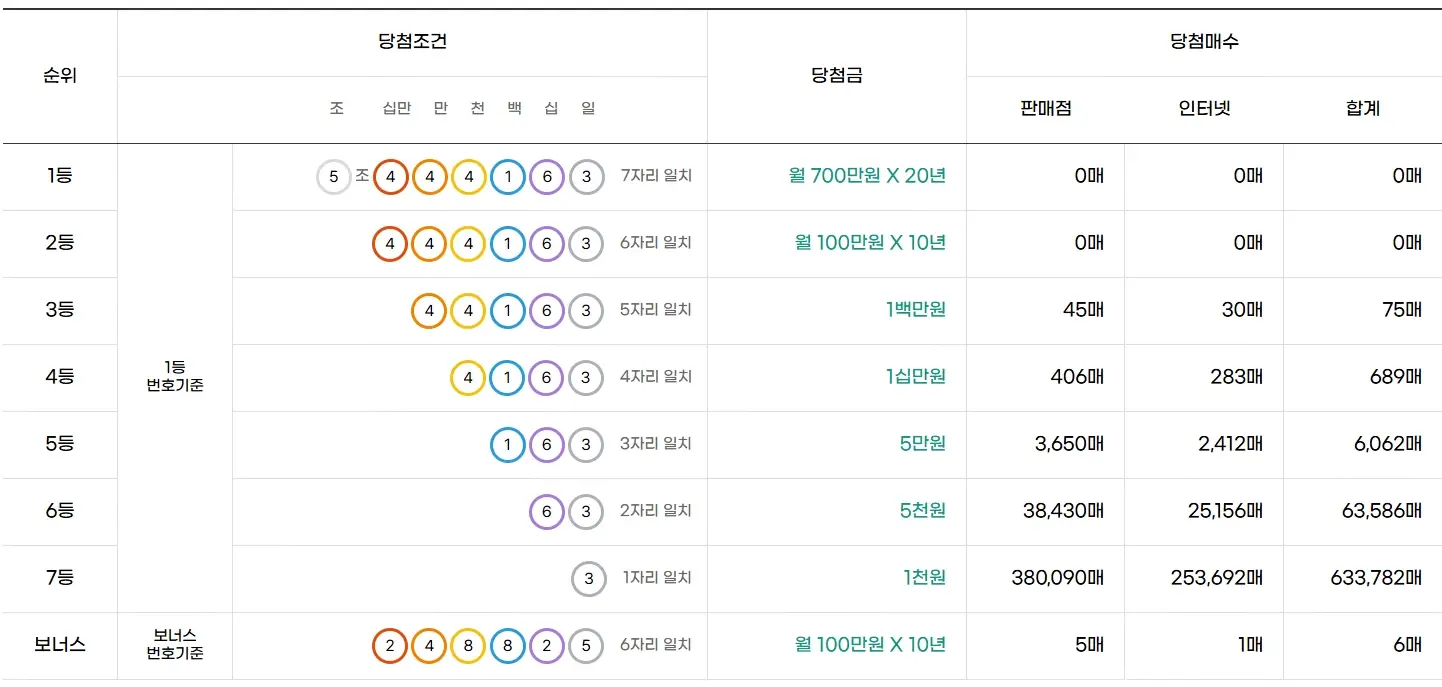
Task: Click the red ball 2 in 보너스 row
Action: coord(390,646)
